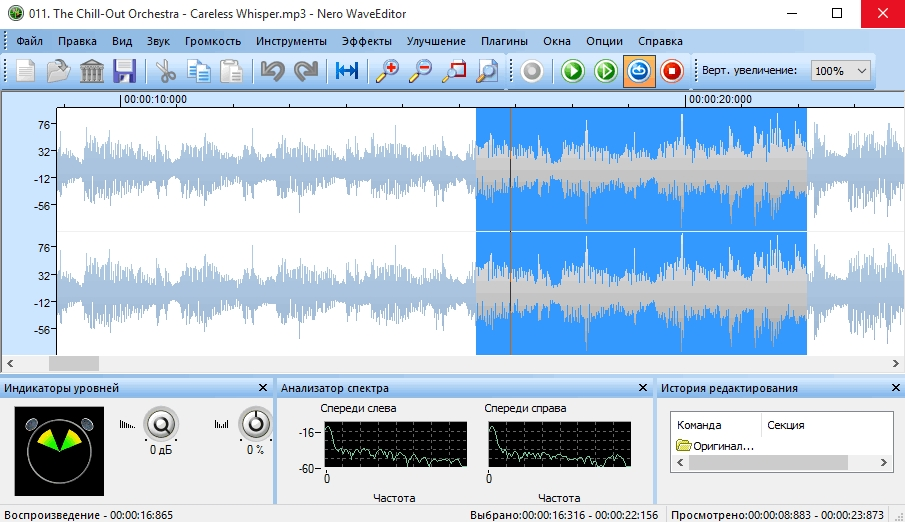Close the Индикаторы уровней panel
This screenshot has height=522, width=905.
[x=263, y=388]
